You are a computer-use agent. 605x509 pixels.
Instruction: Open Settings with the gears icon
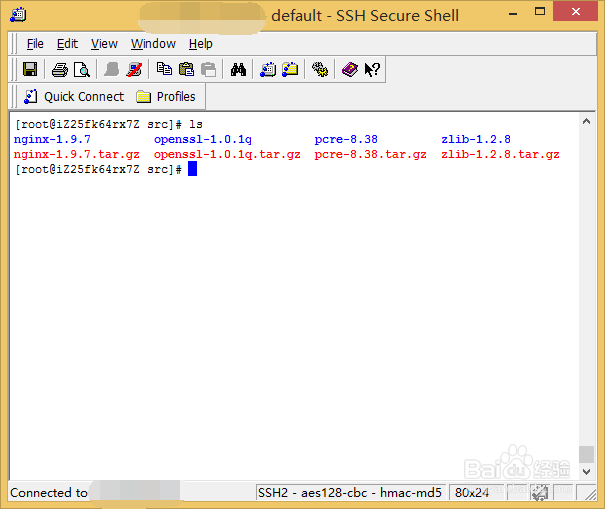click(x=320, y=69)
